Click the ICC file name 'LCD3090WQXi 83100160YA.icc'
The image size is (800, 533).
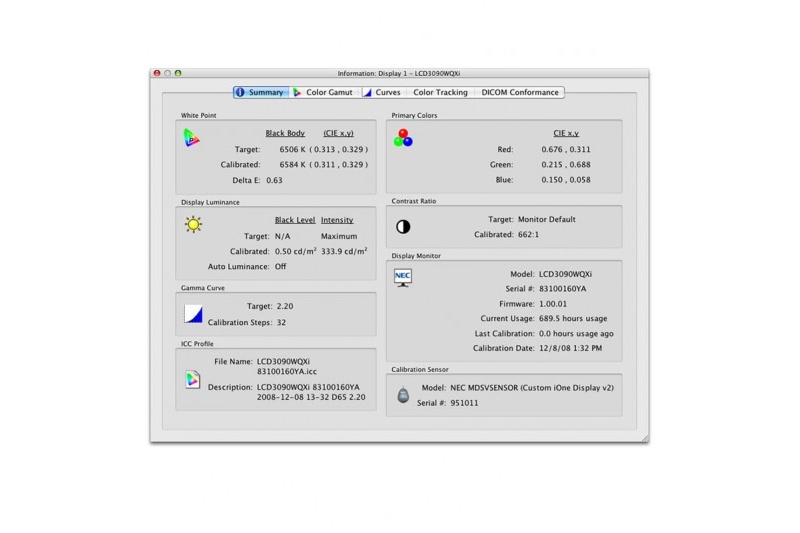coord(287,366)
